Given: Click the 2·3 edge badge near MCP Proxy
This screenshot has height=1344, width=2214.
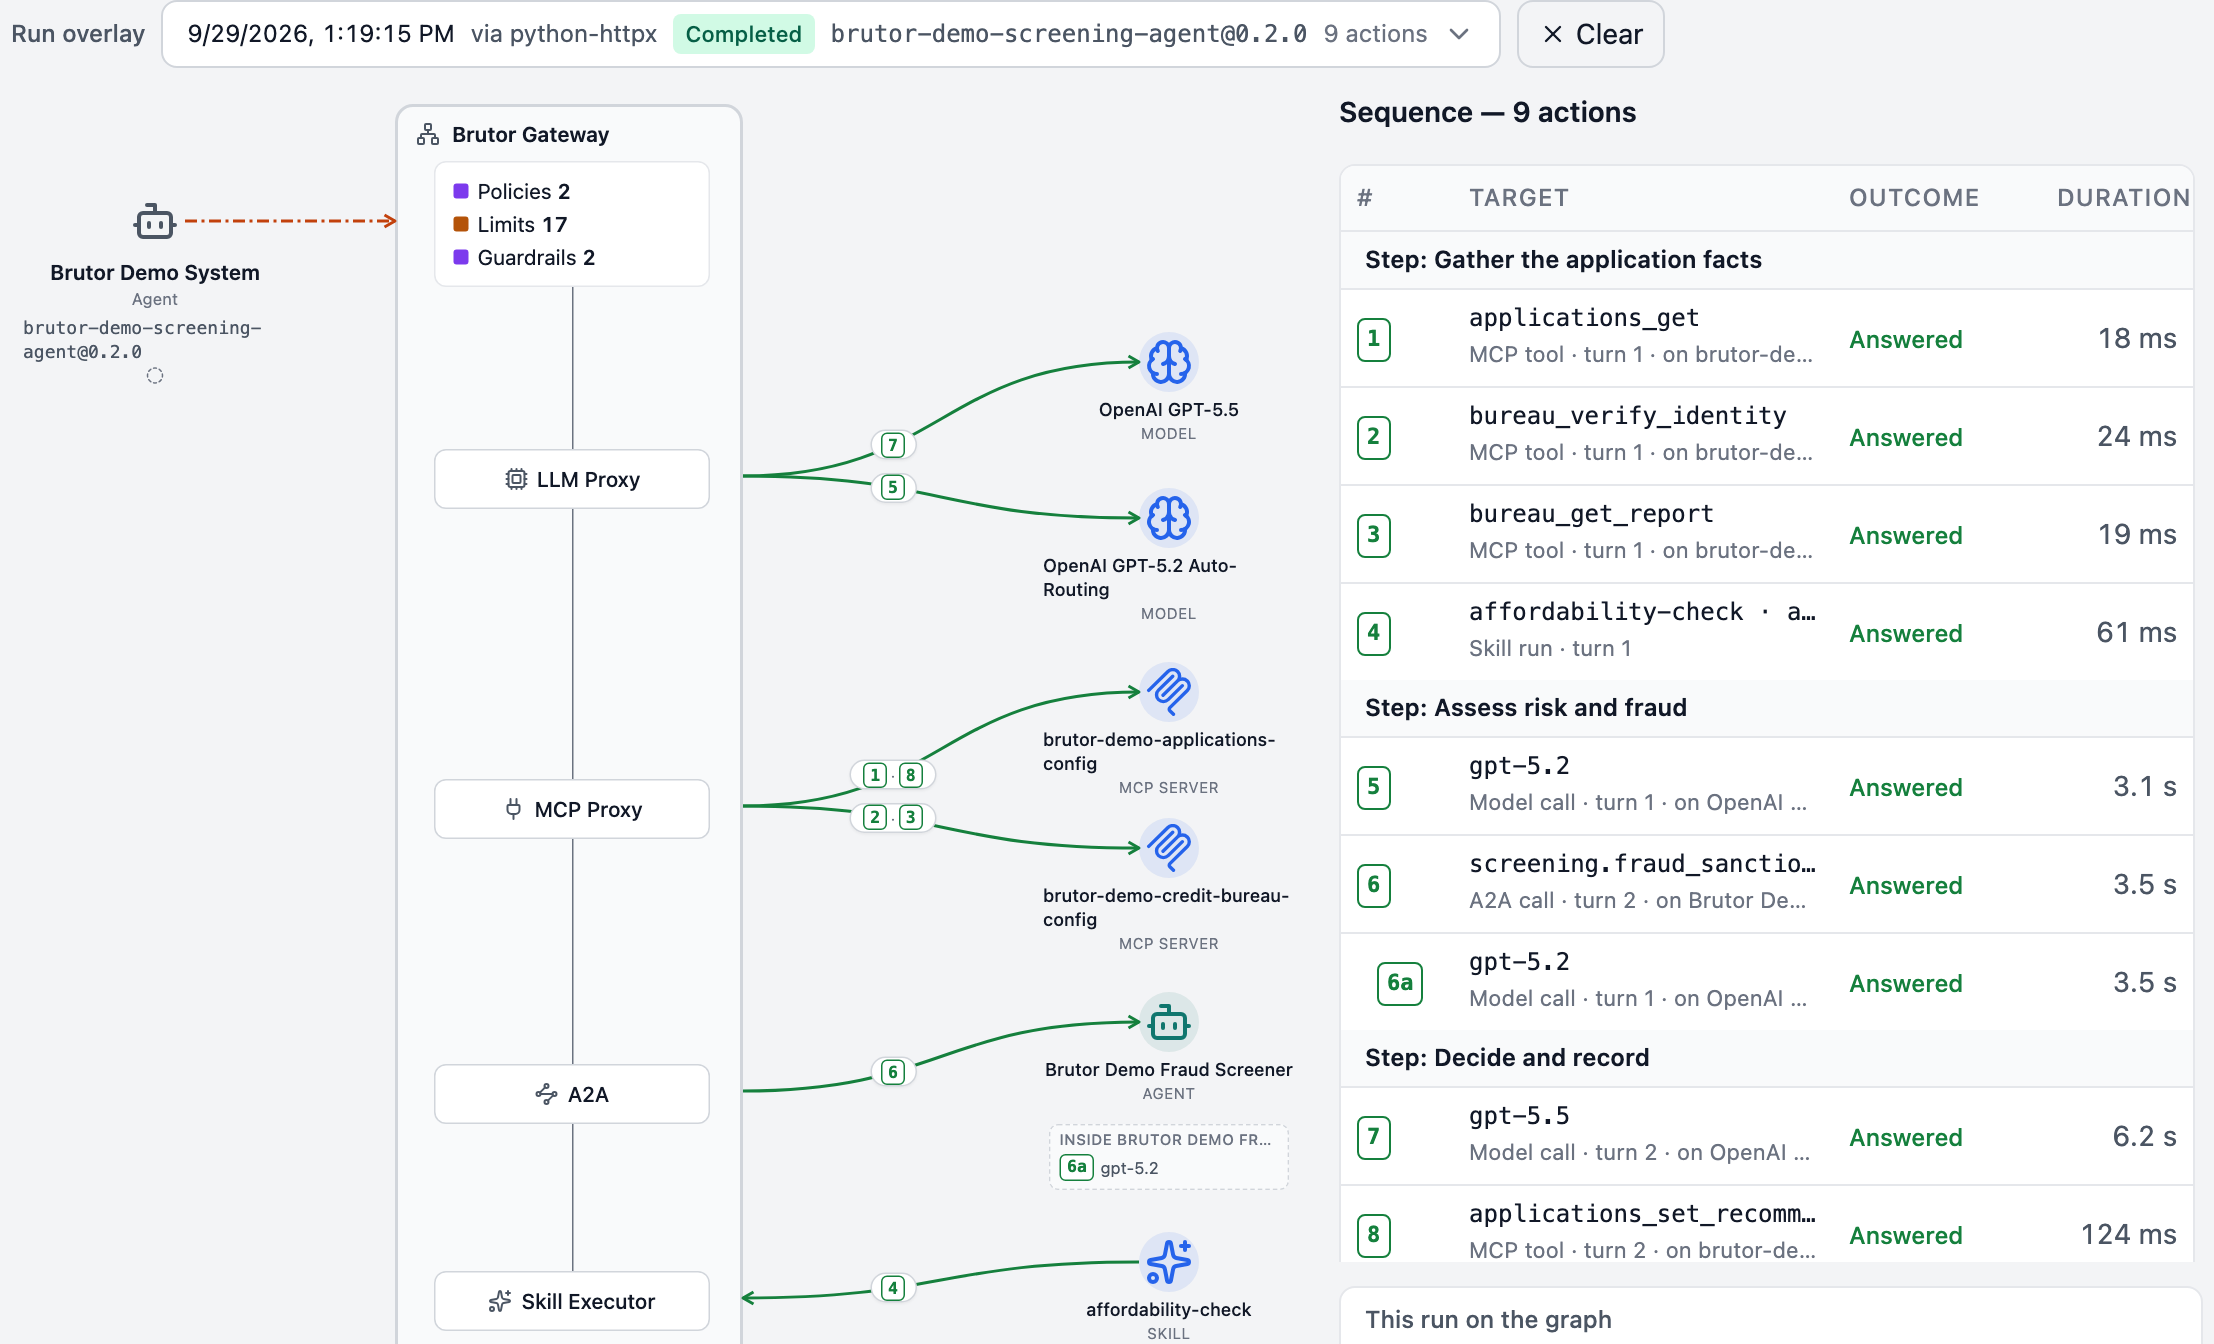Looking at the screenshot, I should coord(893,817).
